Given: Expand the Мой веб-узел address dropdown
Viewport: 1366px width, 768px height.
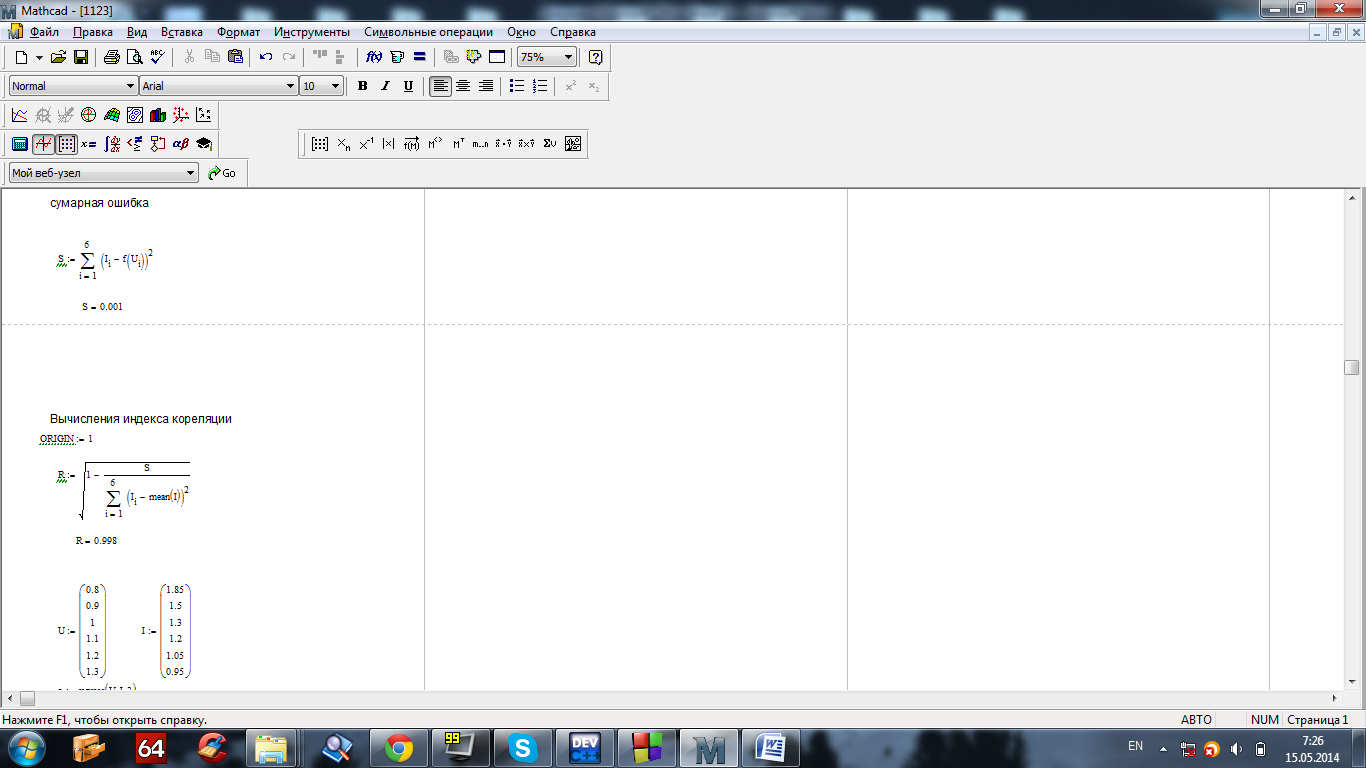Looking at the screenshot, I should pyautogui.click(x=191, y=173).
